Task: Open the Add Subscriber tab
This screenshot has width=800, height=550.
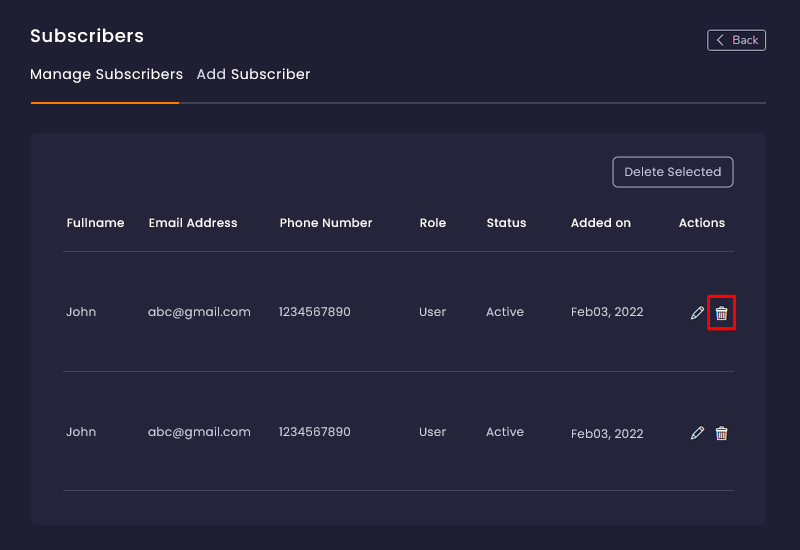Action: 253,75
